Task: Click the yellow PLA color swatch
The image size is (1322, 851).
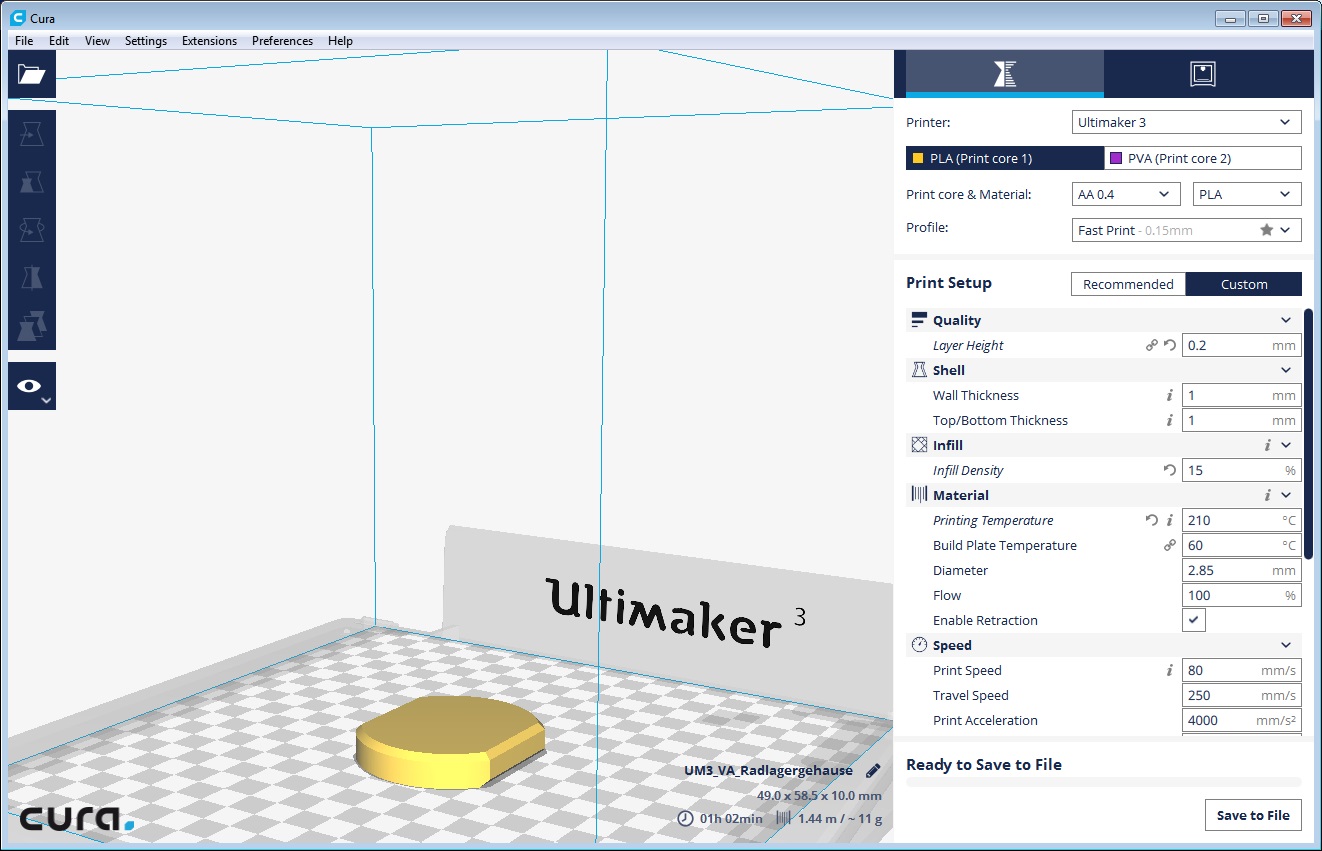Action: point(918,158)
